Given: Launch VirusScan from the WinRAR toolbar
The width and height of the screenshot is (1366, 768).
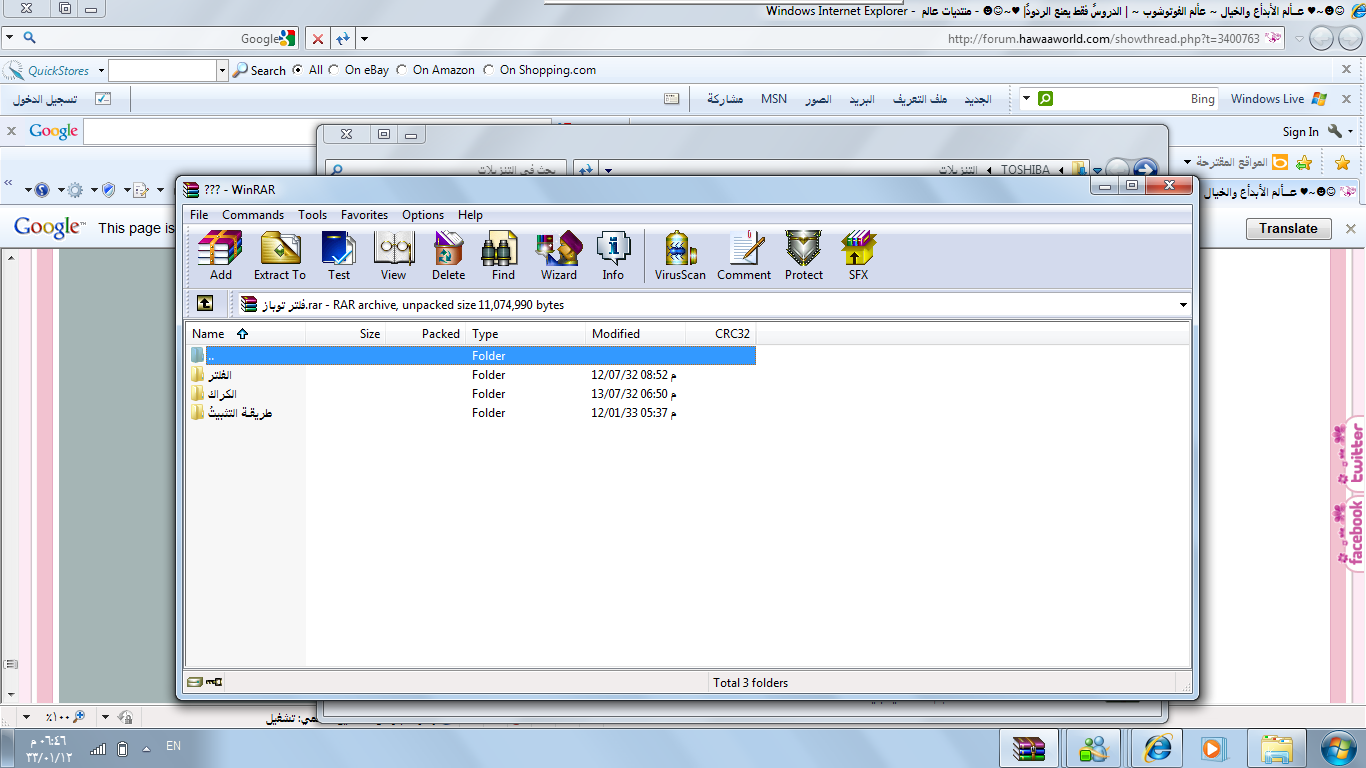Looking at the screenshot, I should 680,255.
